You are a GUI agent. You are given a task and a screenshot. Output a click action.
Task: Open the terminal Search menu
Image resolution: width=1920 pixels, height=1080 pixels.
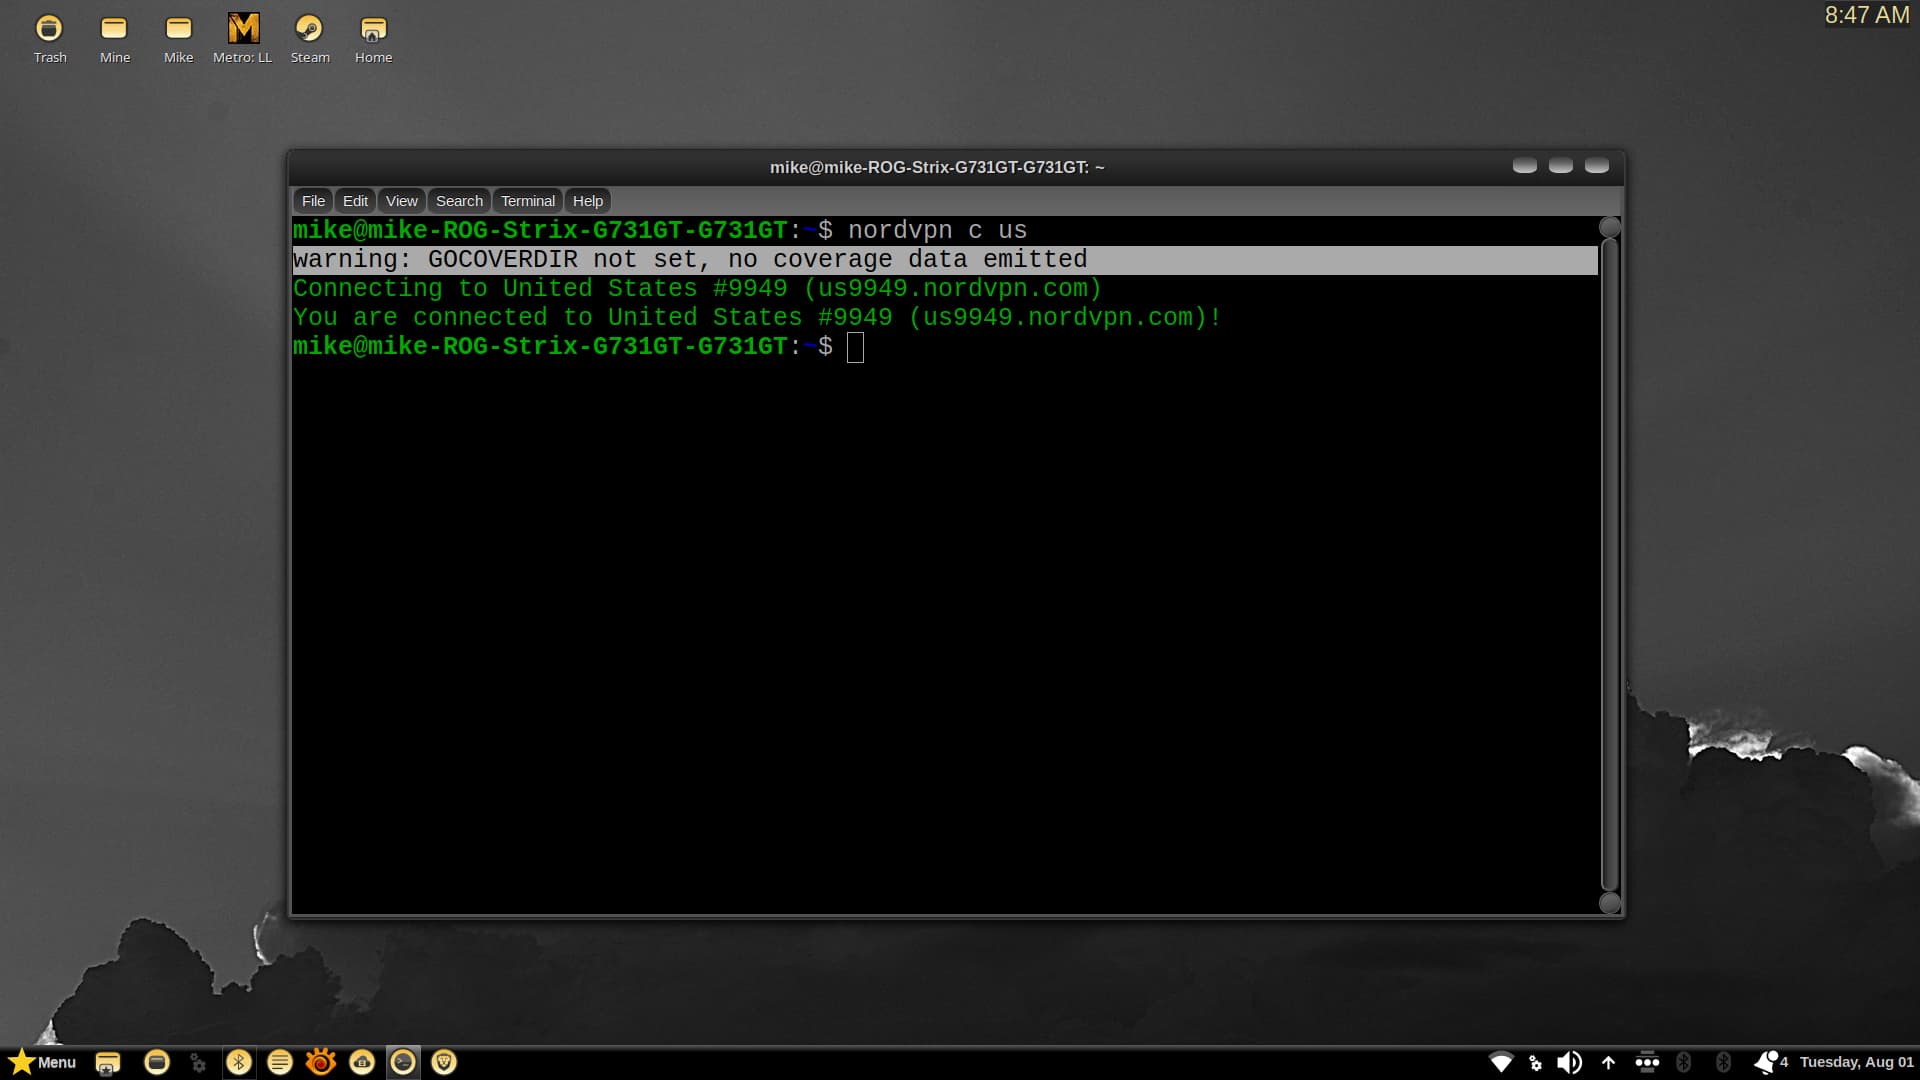click(x=459, y=201)
